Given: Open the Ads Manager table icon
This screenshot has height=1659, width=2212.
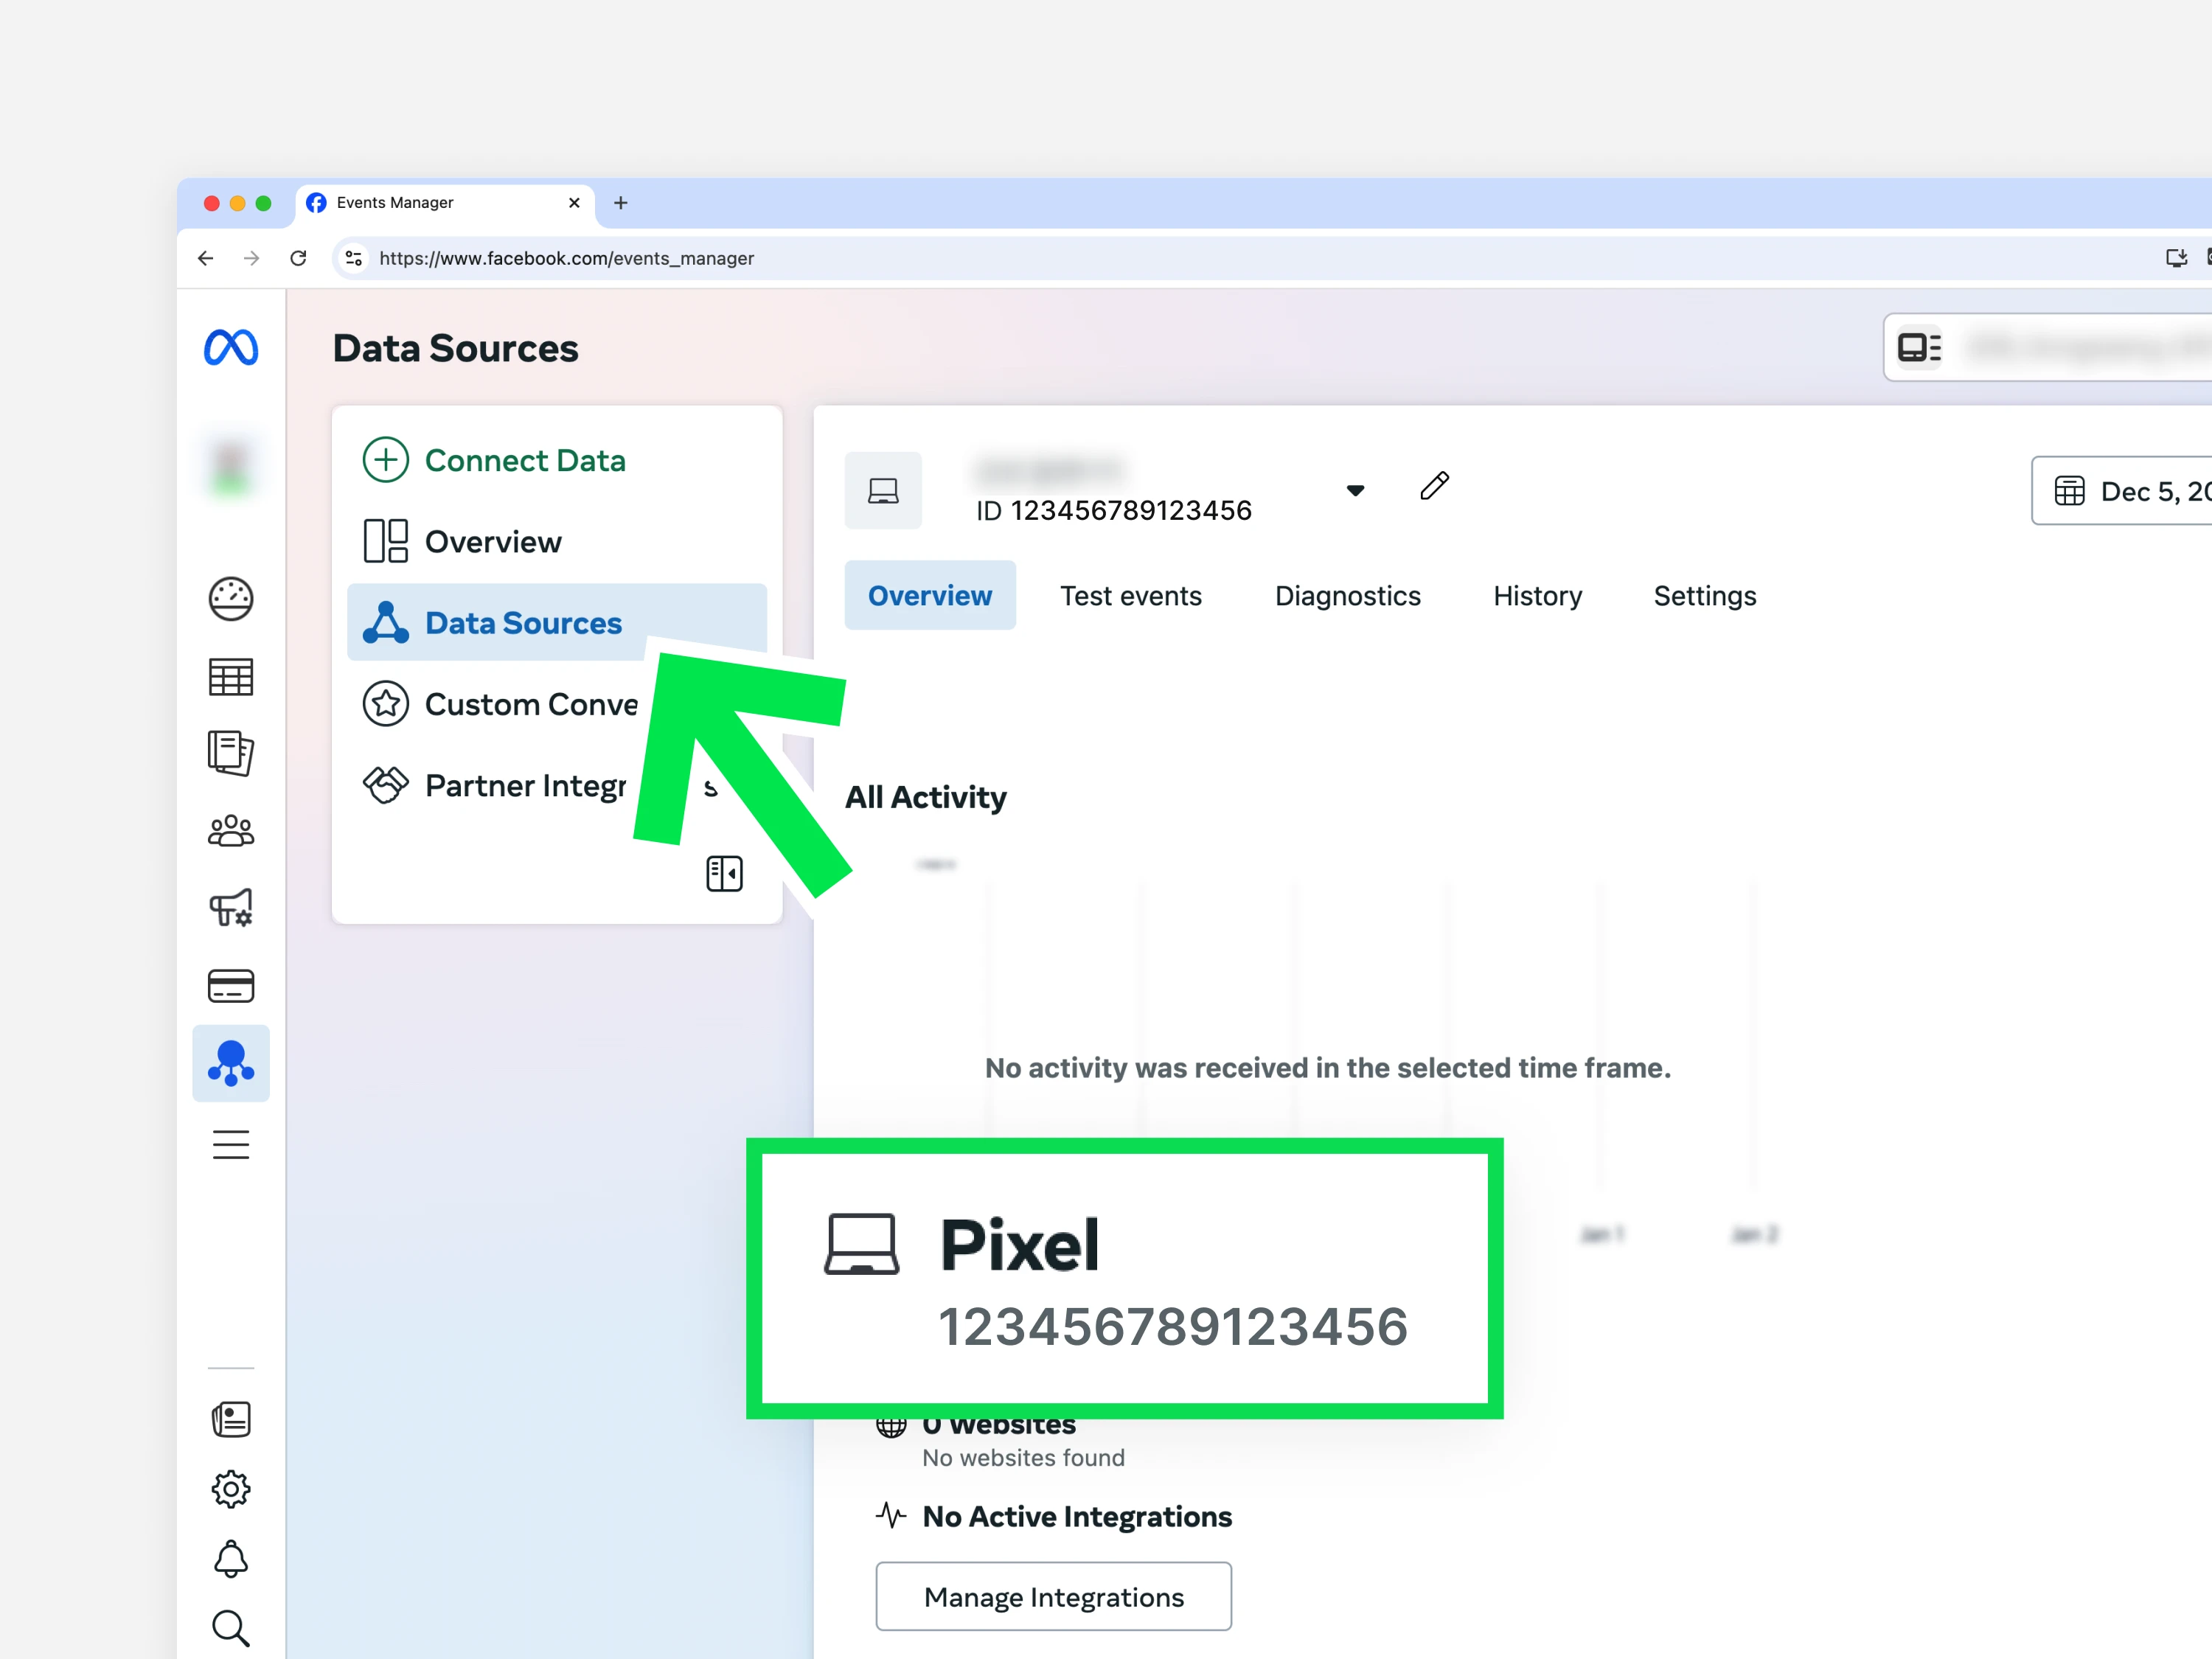Looking at the screenshot, I should tap(231, 677).
